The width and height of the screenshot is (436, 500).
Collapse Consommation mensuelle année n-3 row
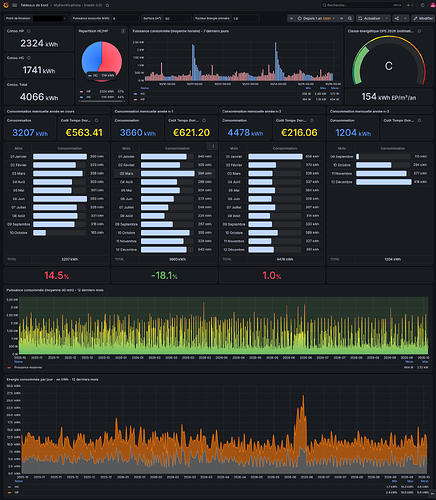359,111
